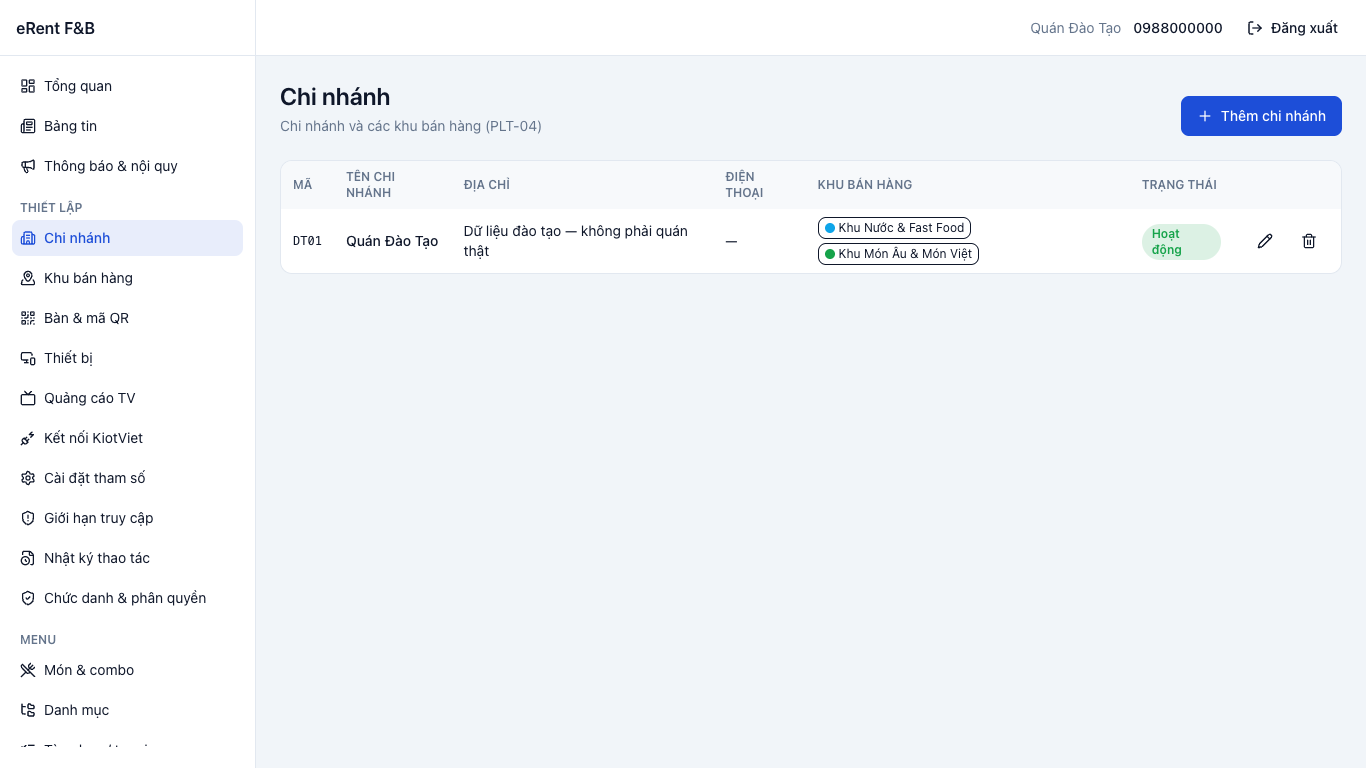This screenshot has width=1366, height=768.
Task: Click the MÃ column header
Action: click(303, 185)
